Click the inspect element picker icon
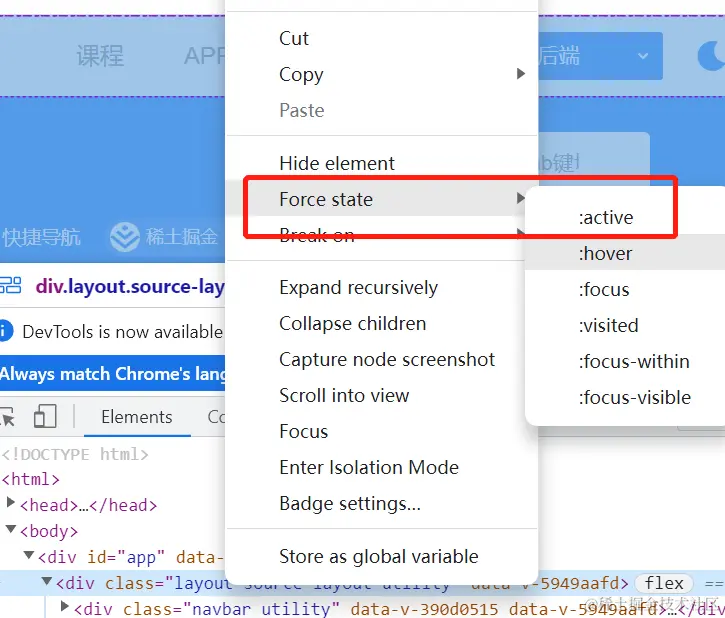 [x=7, y=417]
